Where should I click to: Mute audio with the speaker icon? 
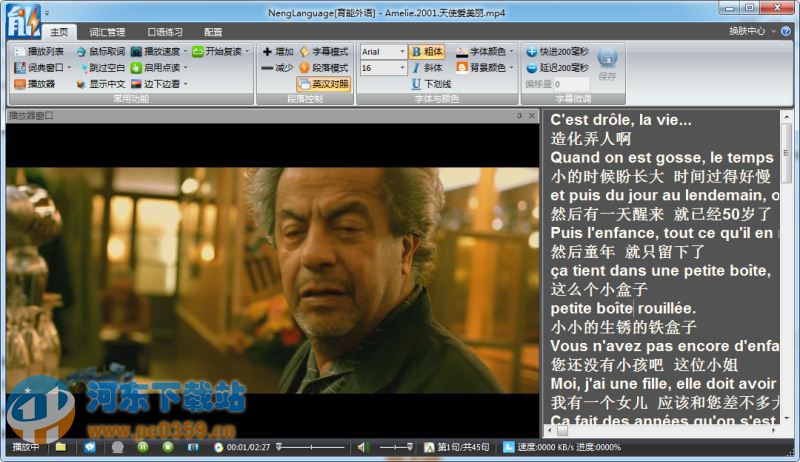(x=363, y=447)
